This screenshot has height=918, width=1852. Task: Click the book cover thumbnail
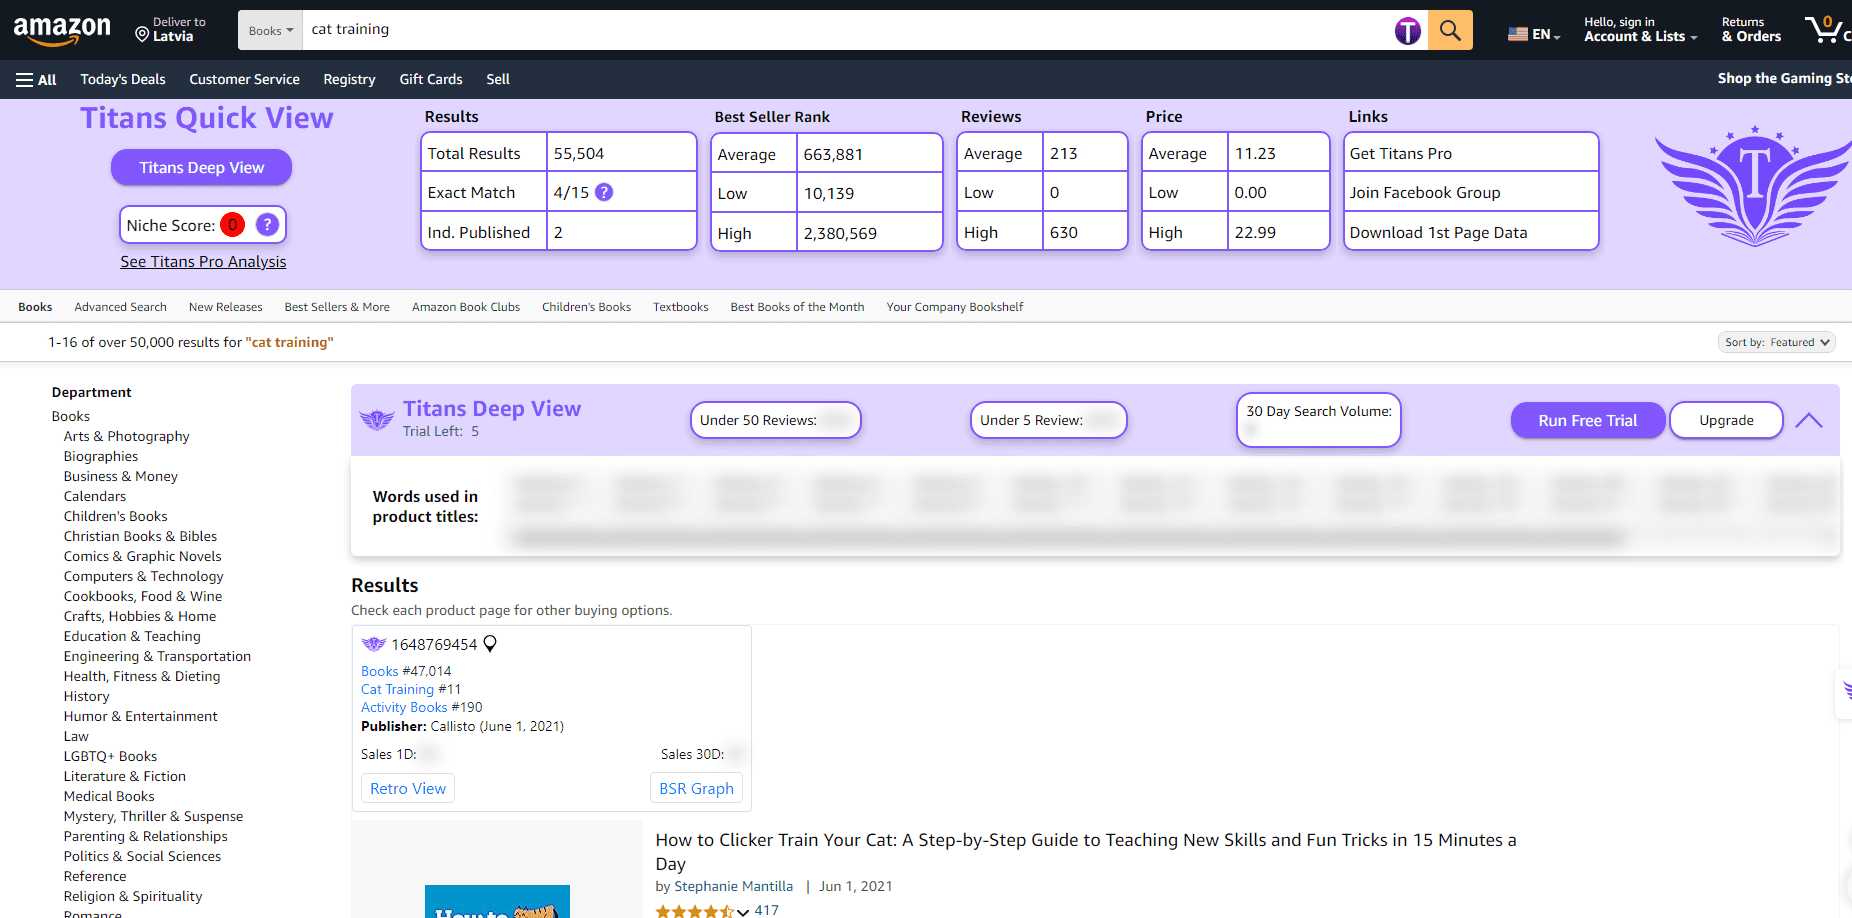(497, 901)
